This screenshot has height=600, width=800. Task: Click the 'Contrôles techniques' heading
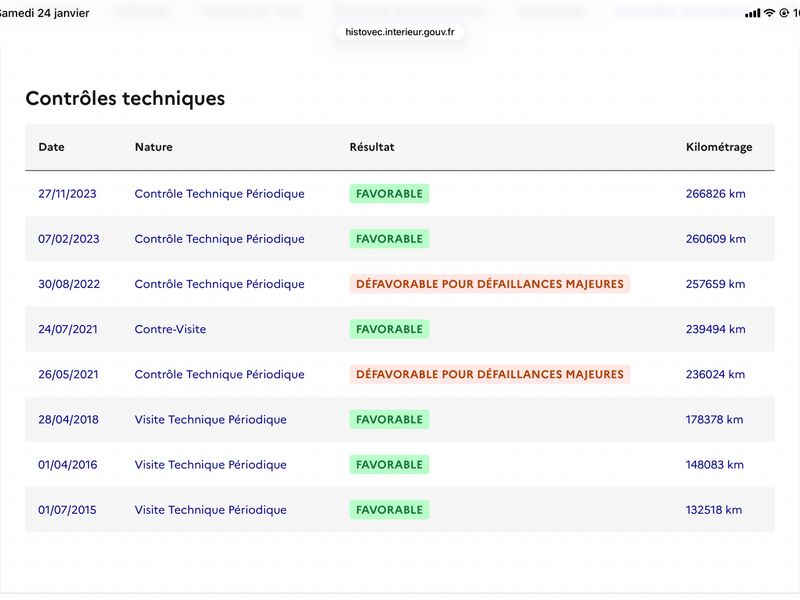point(125,98)
